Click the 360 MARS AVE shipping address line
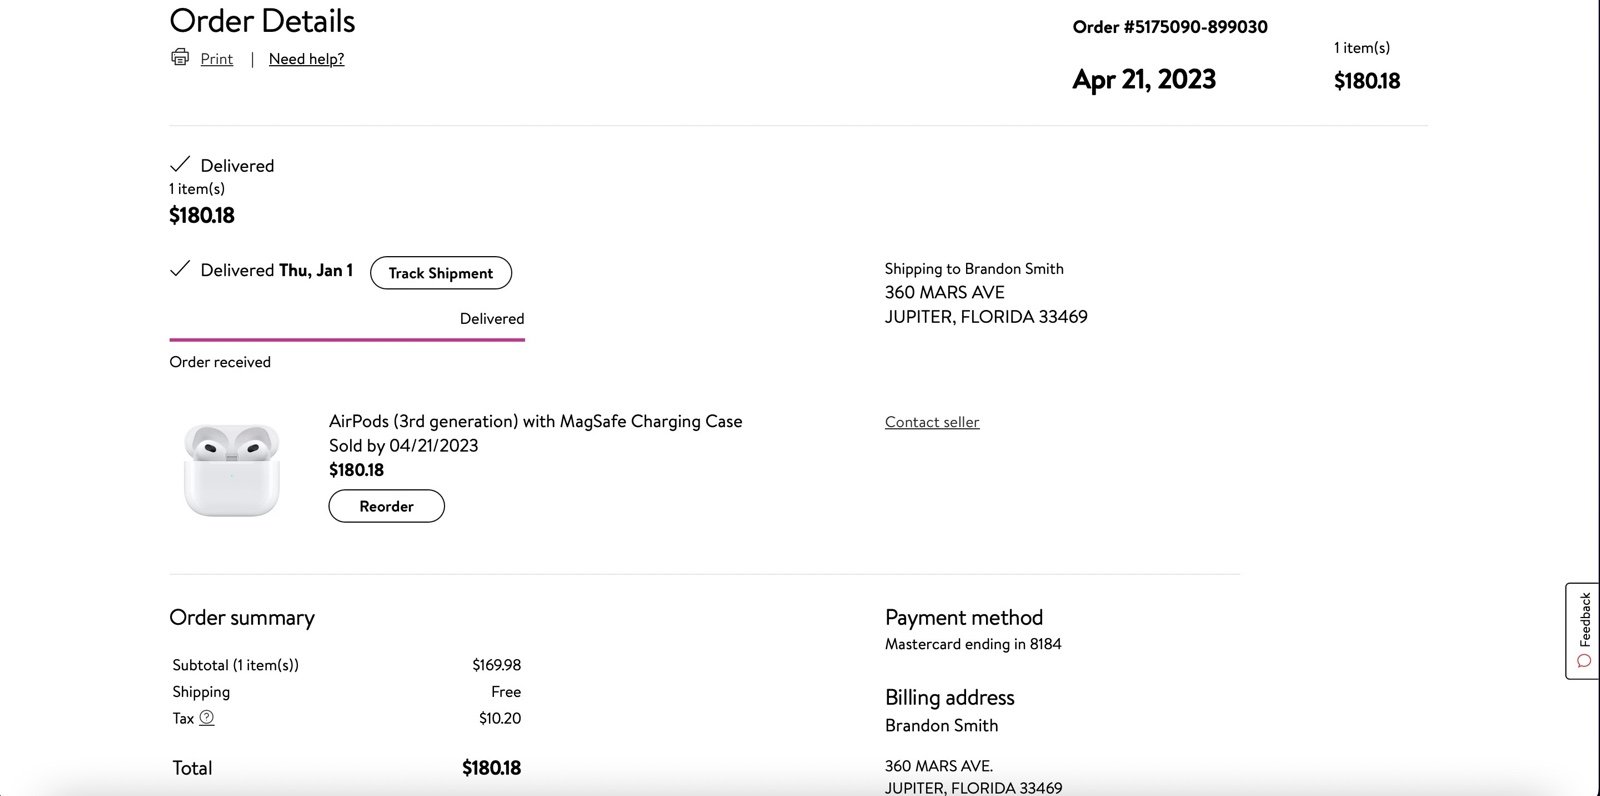This screenshot has height=796, width=1600. coord(945,293)
